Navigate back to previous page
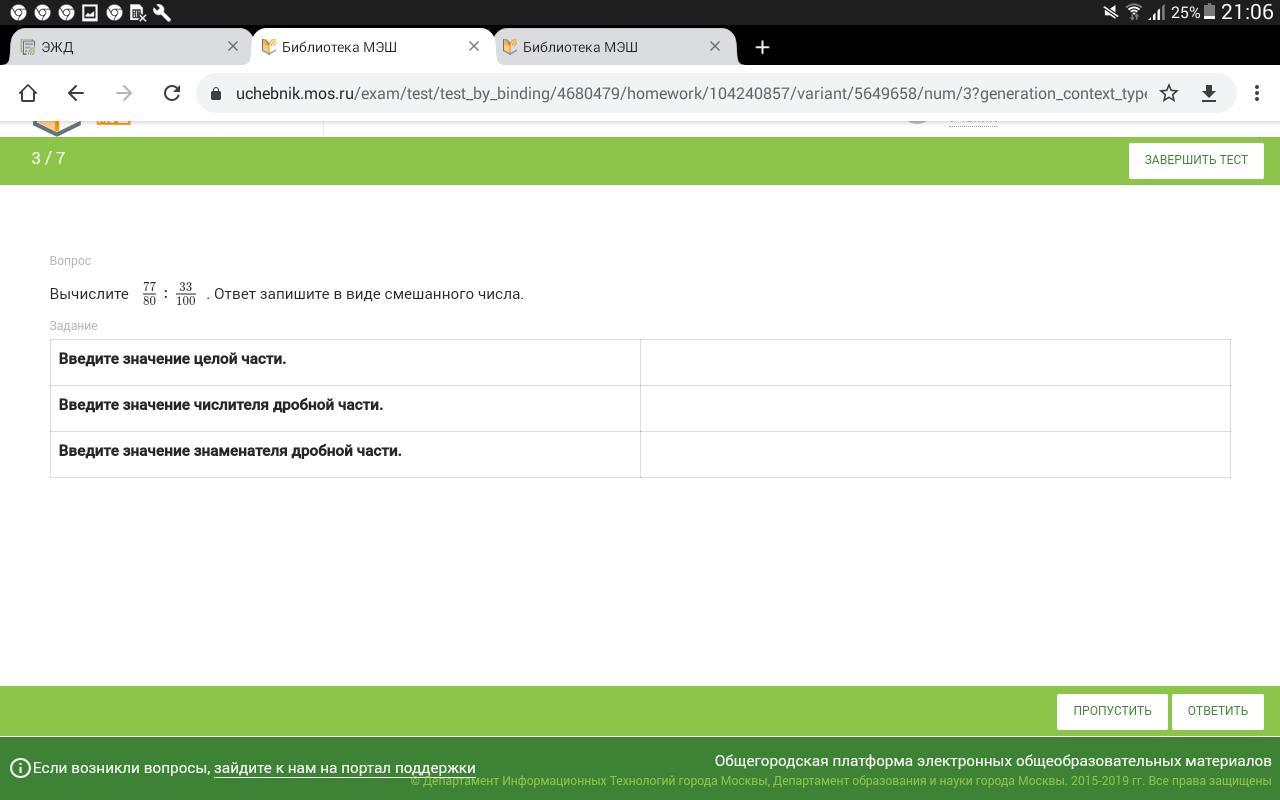The width and height of the screenshot is (1280, 800). tap(76, 93)
